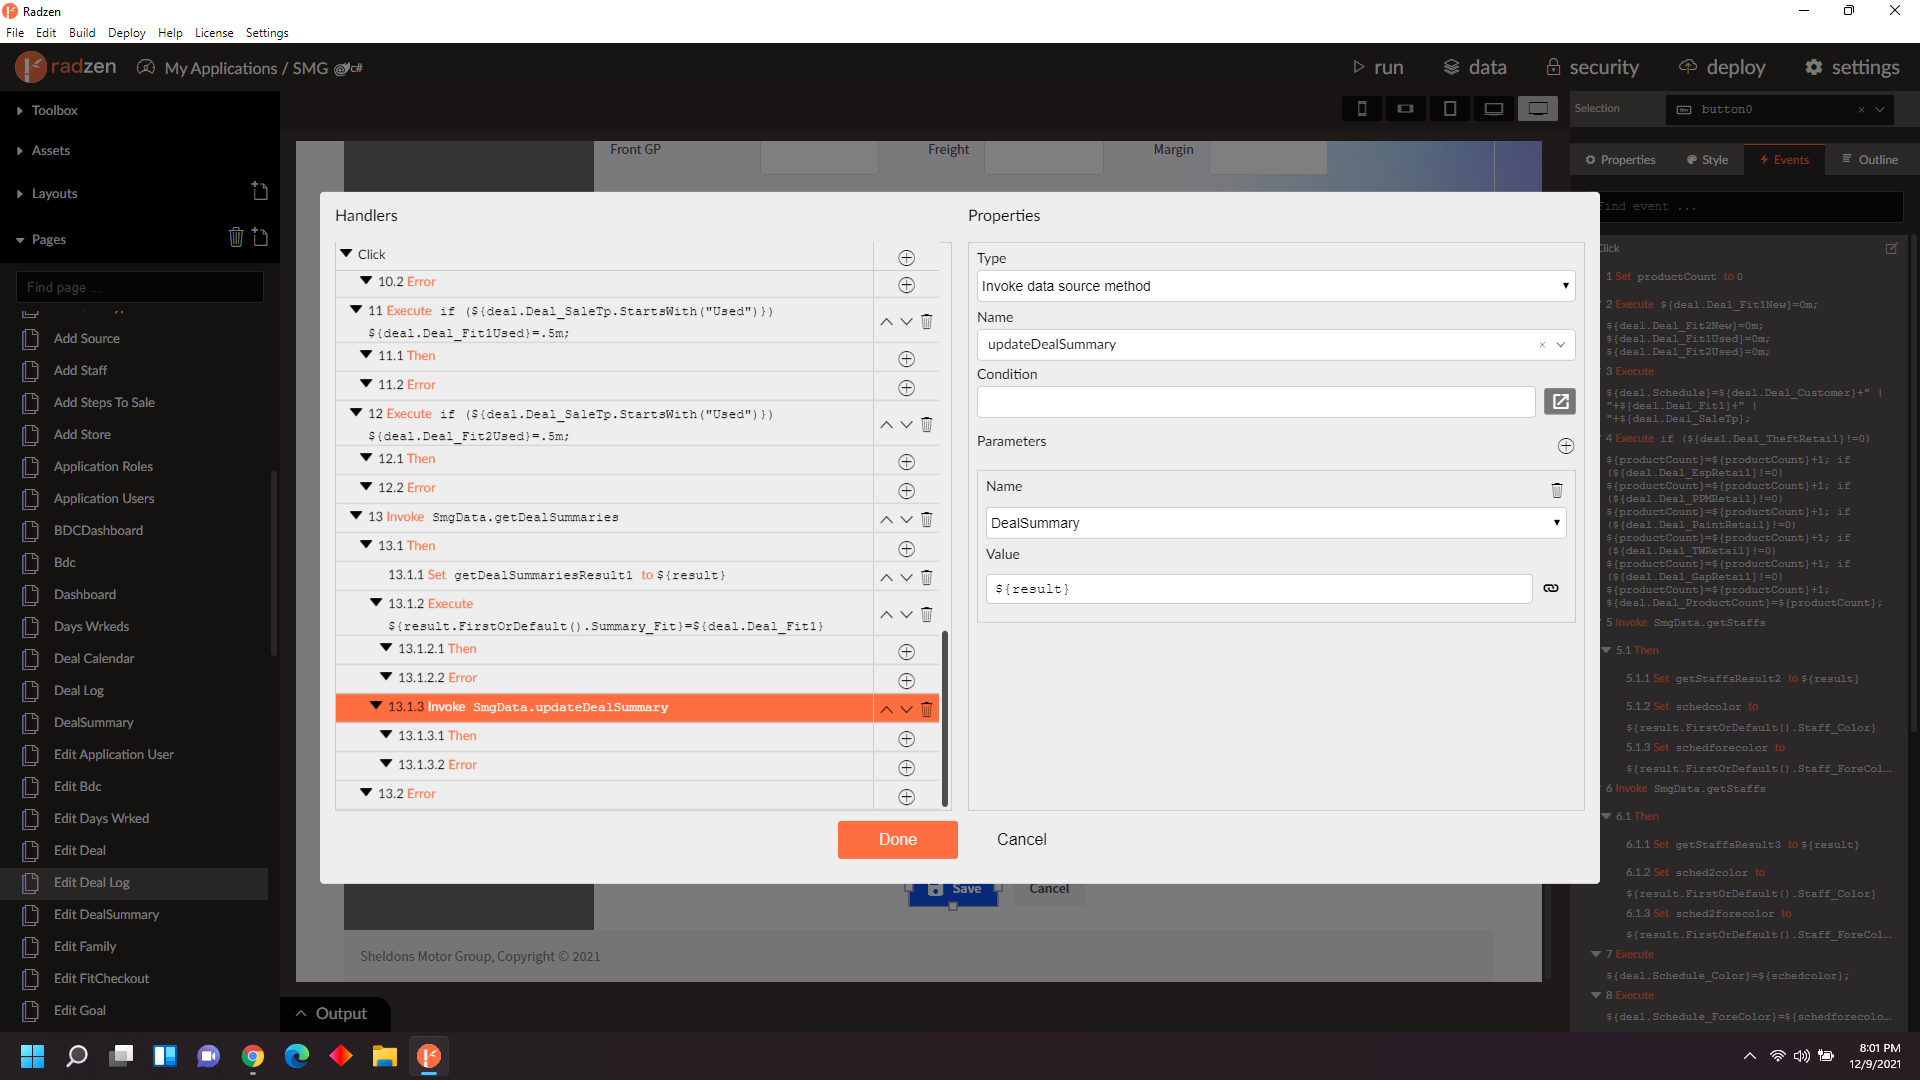Click the Condition input field

tap(1255, 402)
